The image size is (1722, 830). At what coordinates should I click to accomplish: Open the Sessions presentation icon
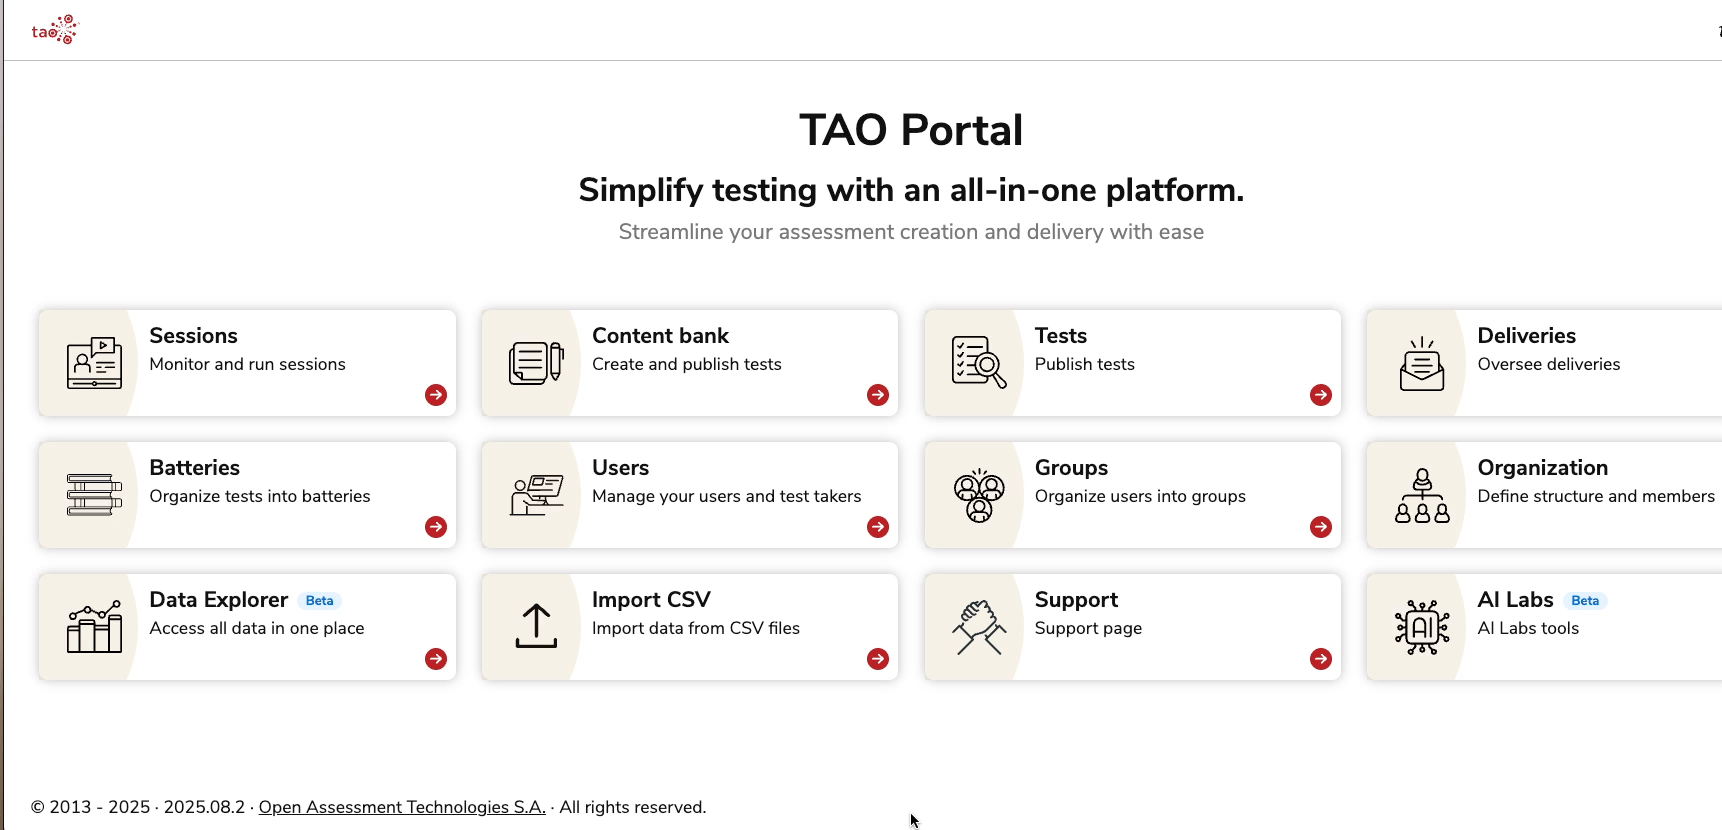[94, 363]
